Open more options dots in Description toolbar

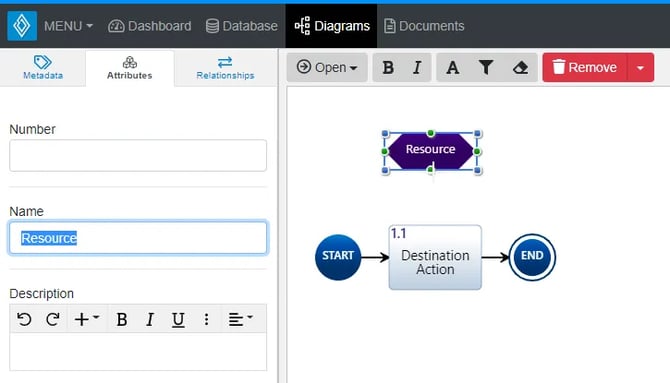click(x=206, y=319)
